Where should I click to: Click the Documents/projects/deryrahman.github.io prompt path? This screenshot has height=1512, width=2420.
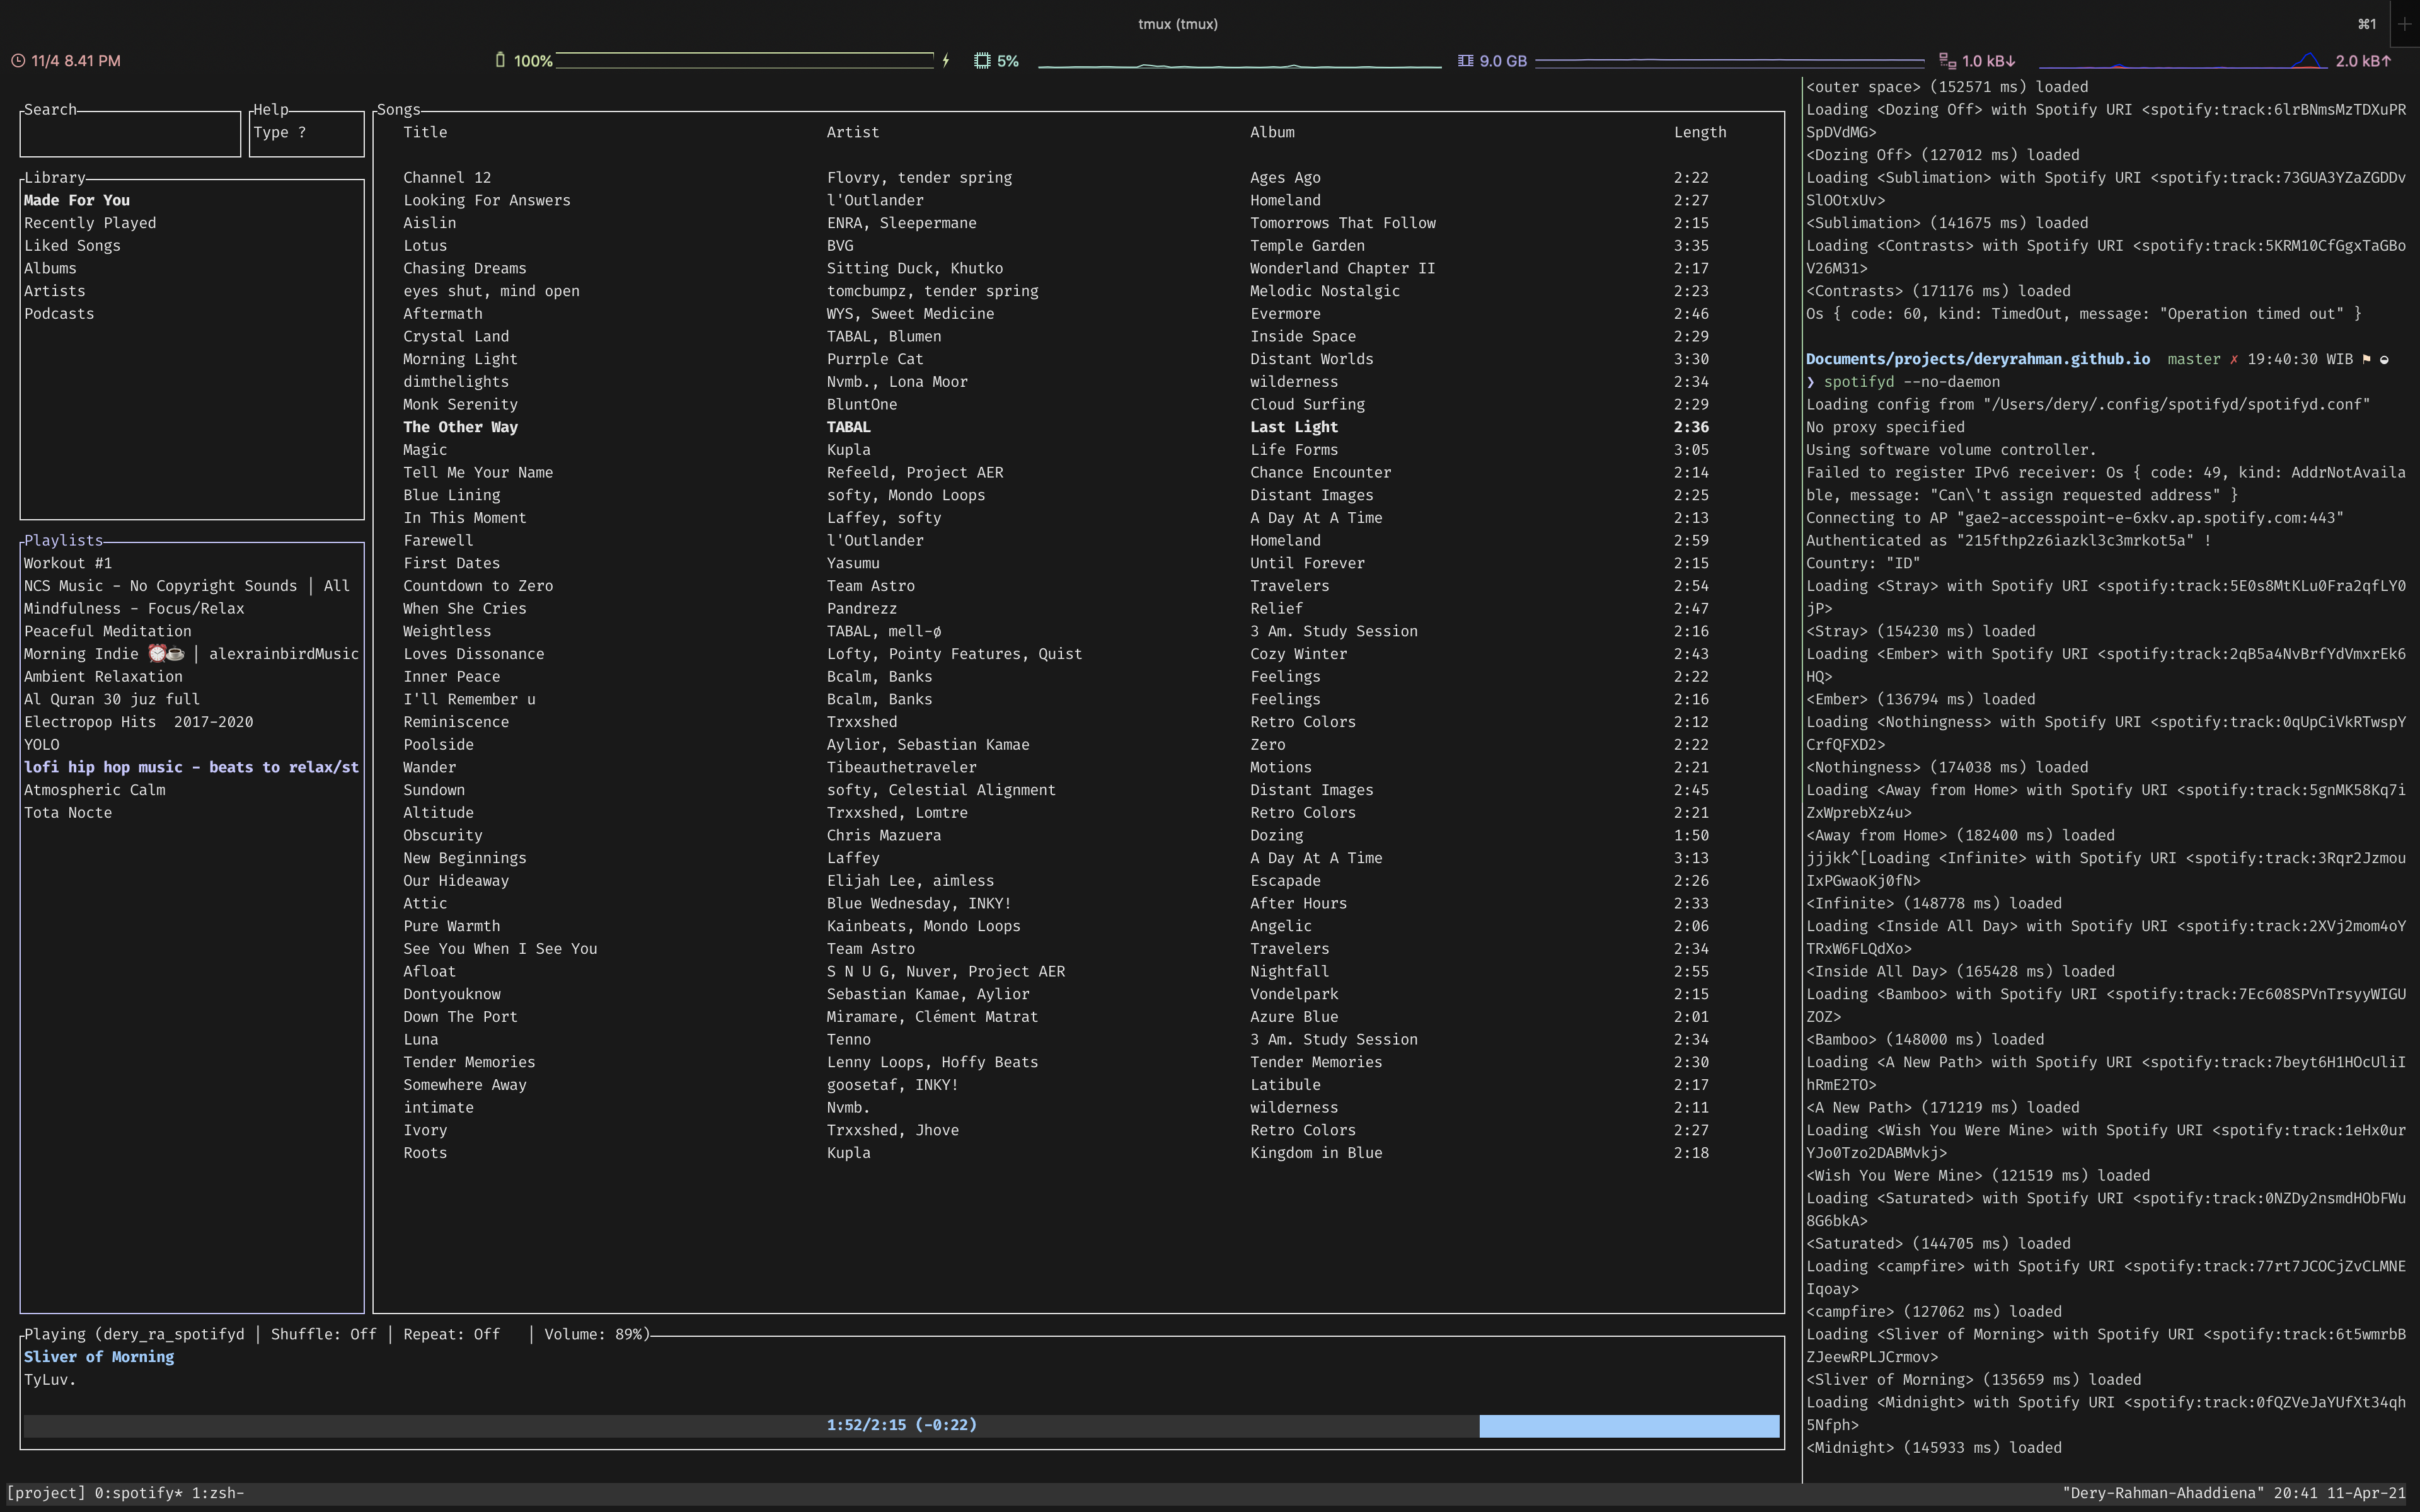(1978, 359)
